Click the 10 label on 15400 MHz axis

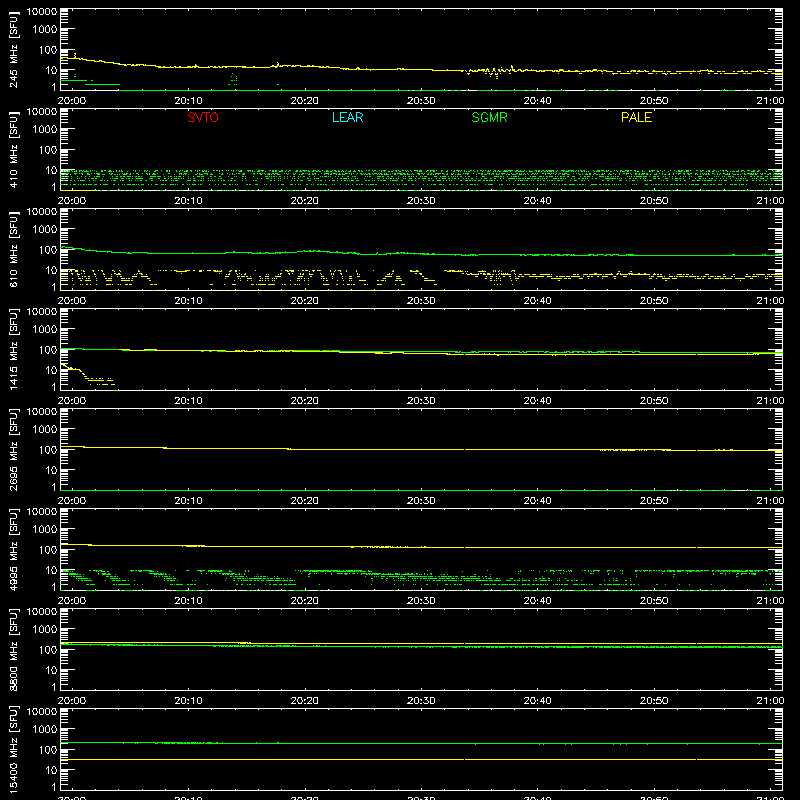(51, 770)
